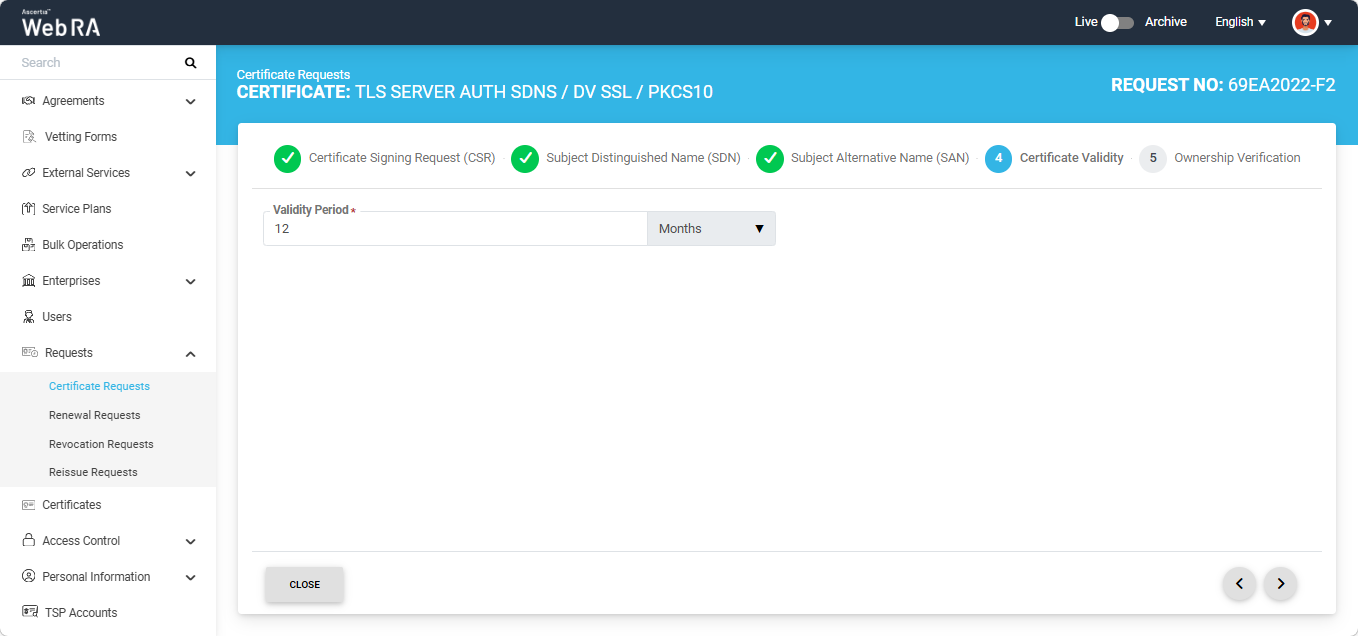1358x636 pixels.
Task: Select Subject Distinguished Name (SDN) step label
Action: point(643,158)
